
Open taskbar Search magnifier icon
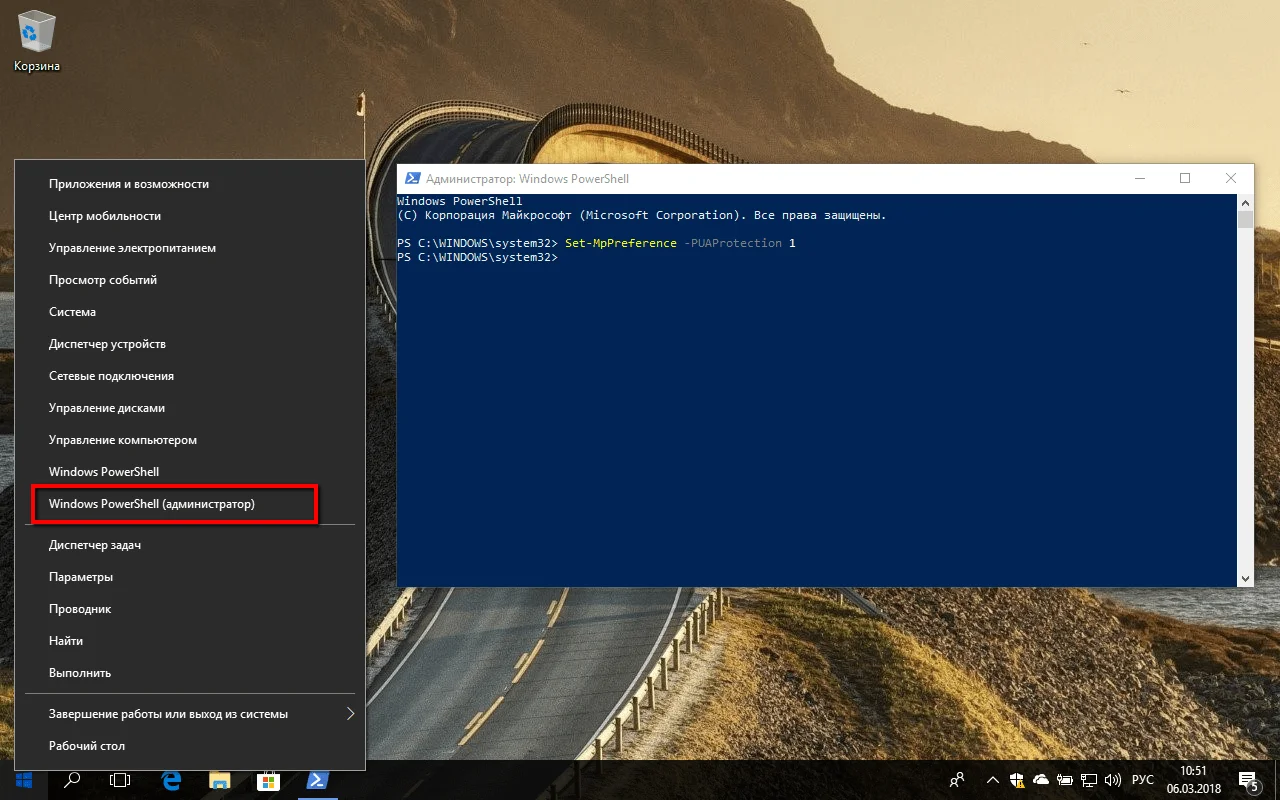click(72, 780)
